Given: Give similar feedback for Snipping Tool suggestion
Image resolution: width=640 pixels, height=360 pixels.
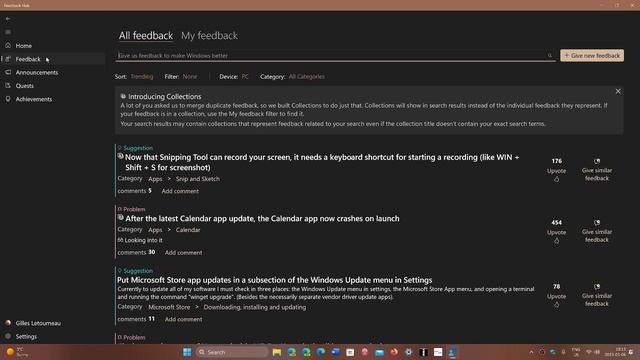Looking at the screenshot, I should pyautogui.click(x=597, y=169).
